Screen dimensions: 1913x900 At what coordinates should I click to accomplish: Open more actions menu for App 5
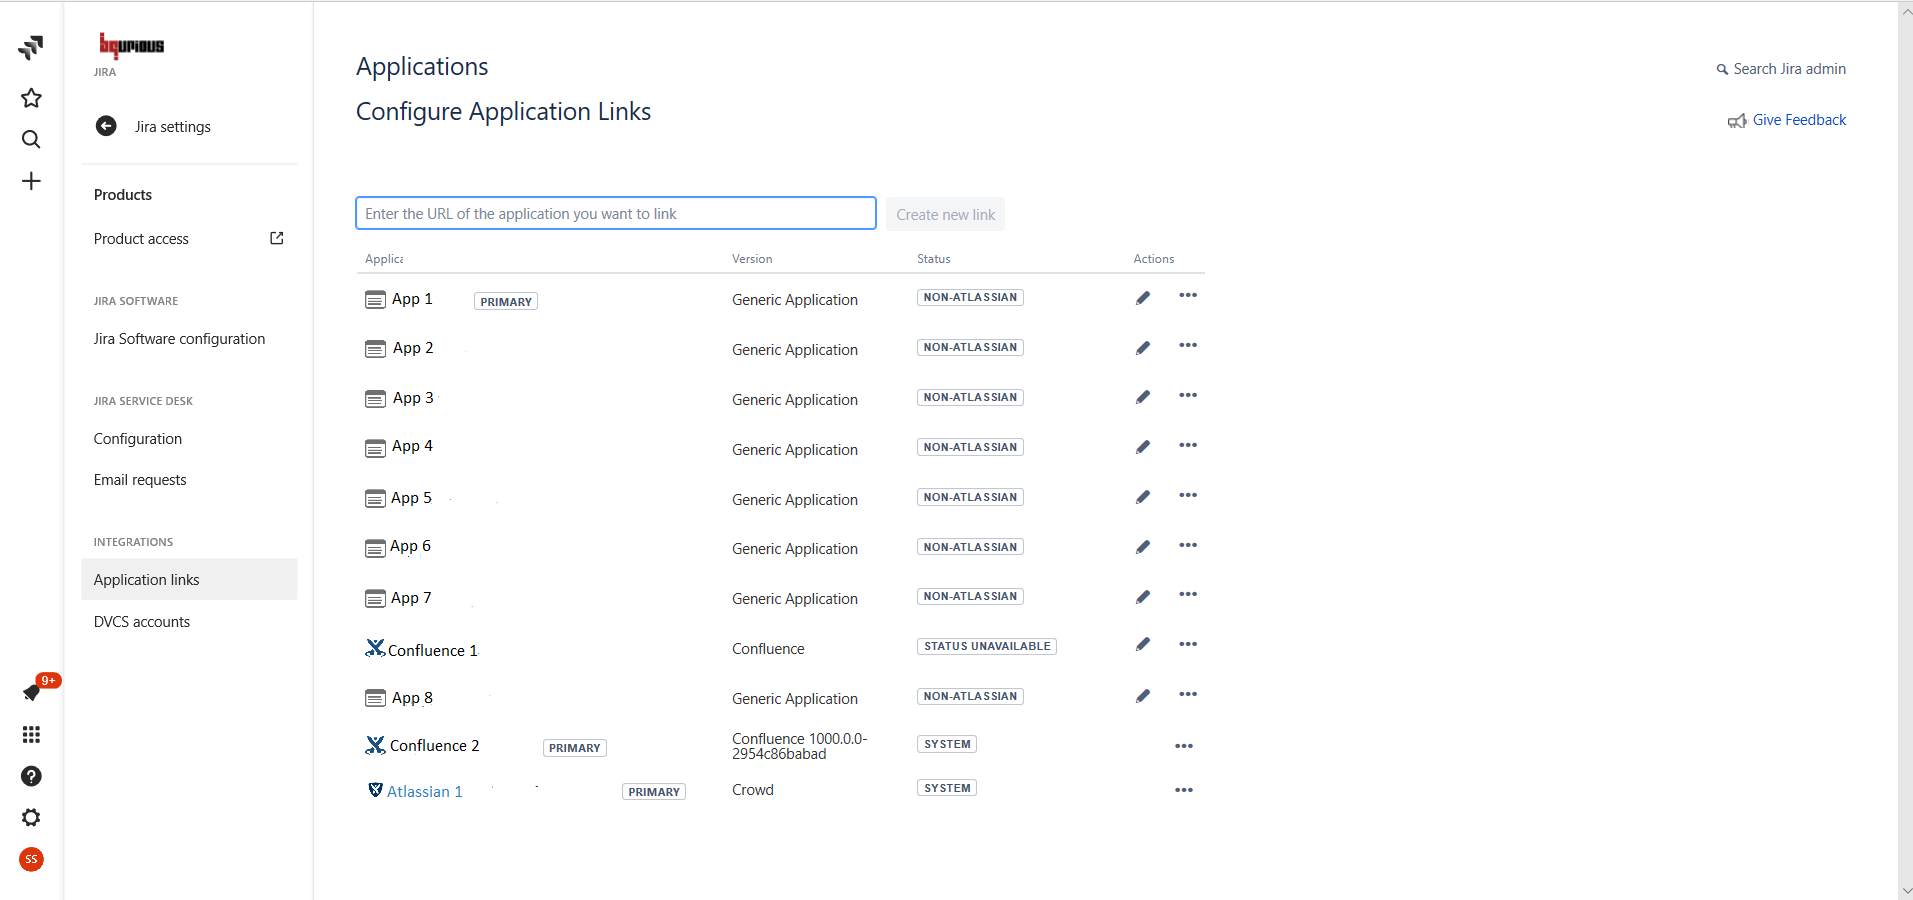click(x=1188, y=495)
